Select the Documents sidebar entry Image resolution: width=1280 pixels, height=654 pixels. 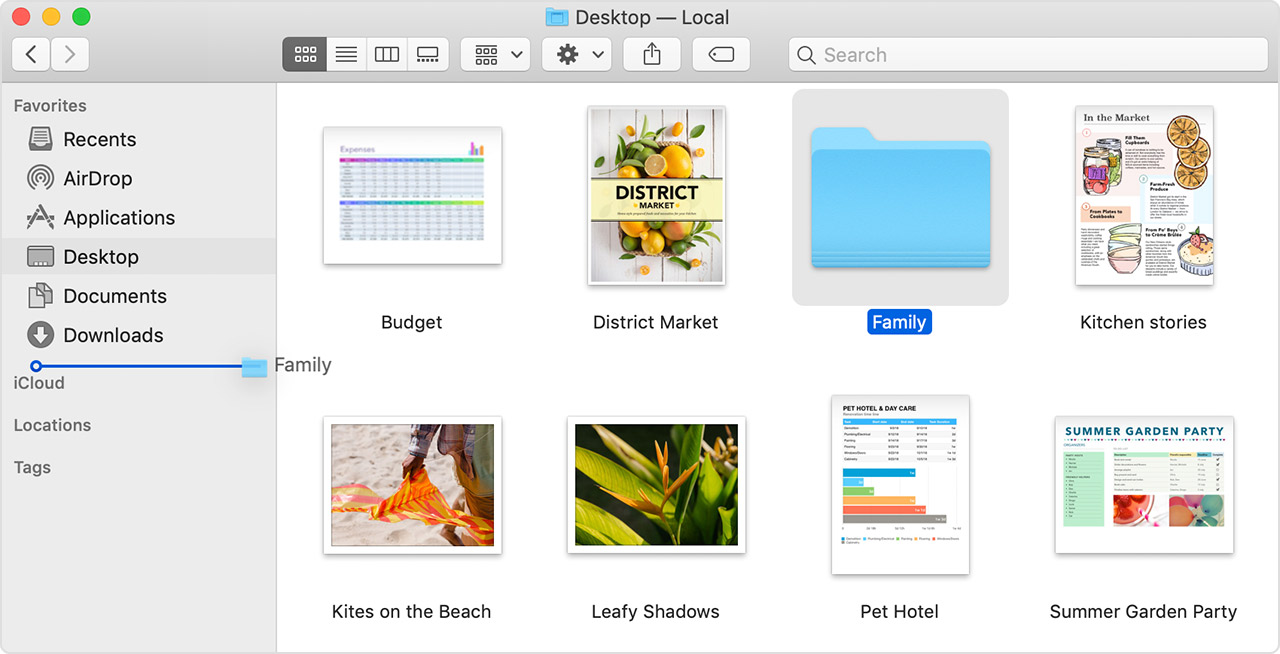pos(114,296)
